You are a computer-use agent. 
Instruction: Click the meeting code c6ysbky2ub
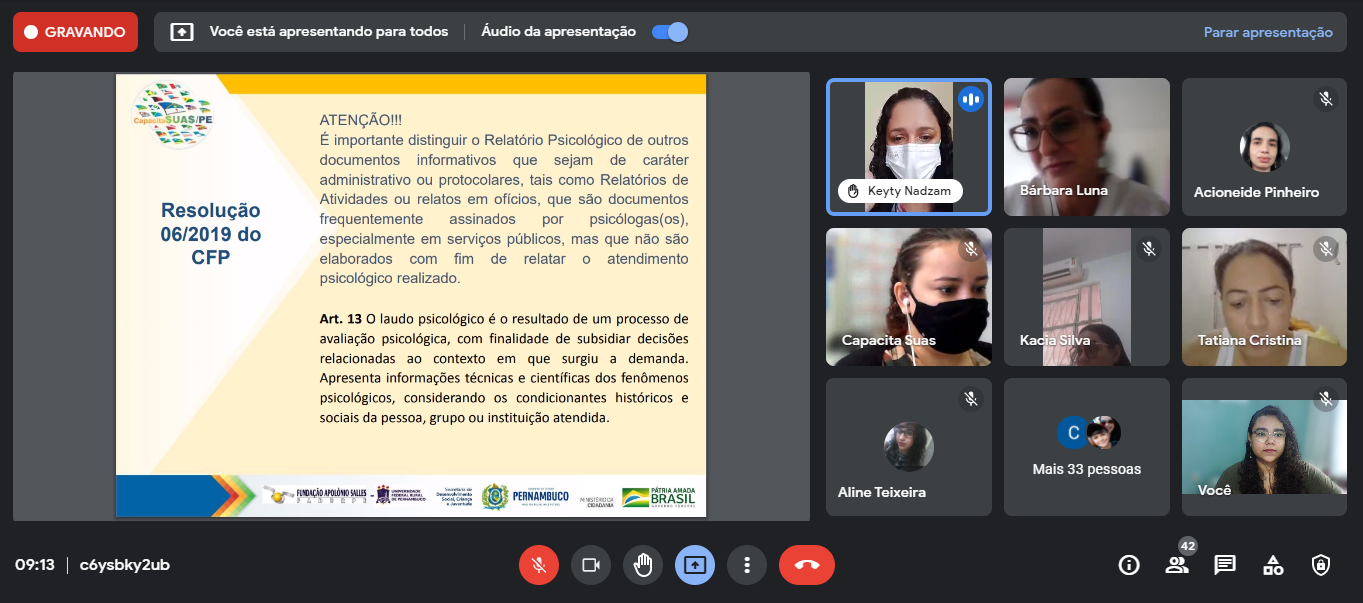tap(125, 565)
